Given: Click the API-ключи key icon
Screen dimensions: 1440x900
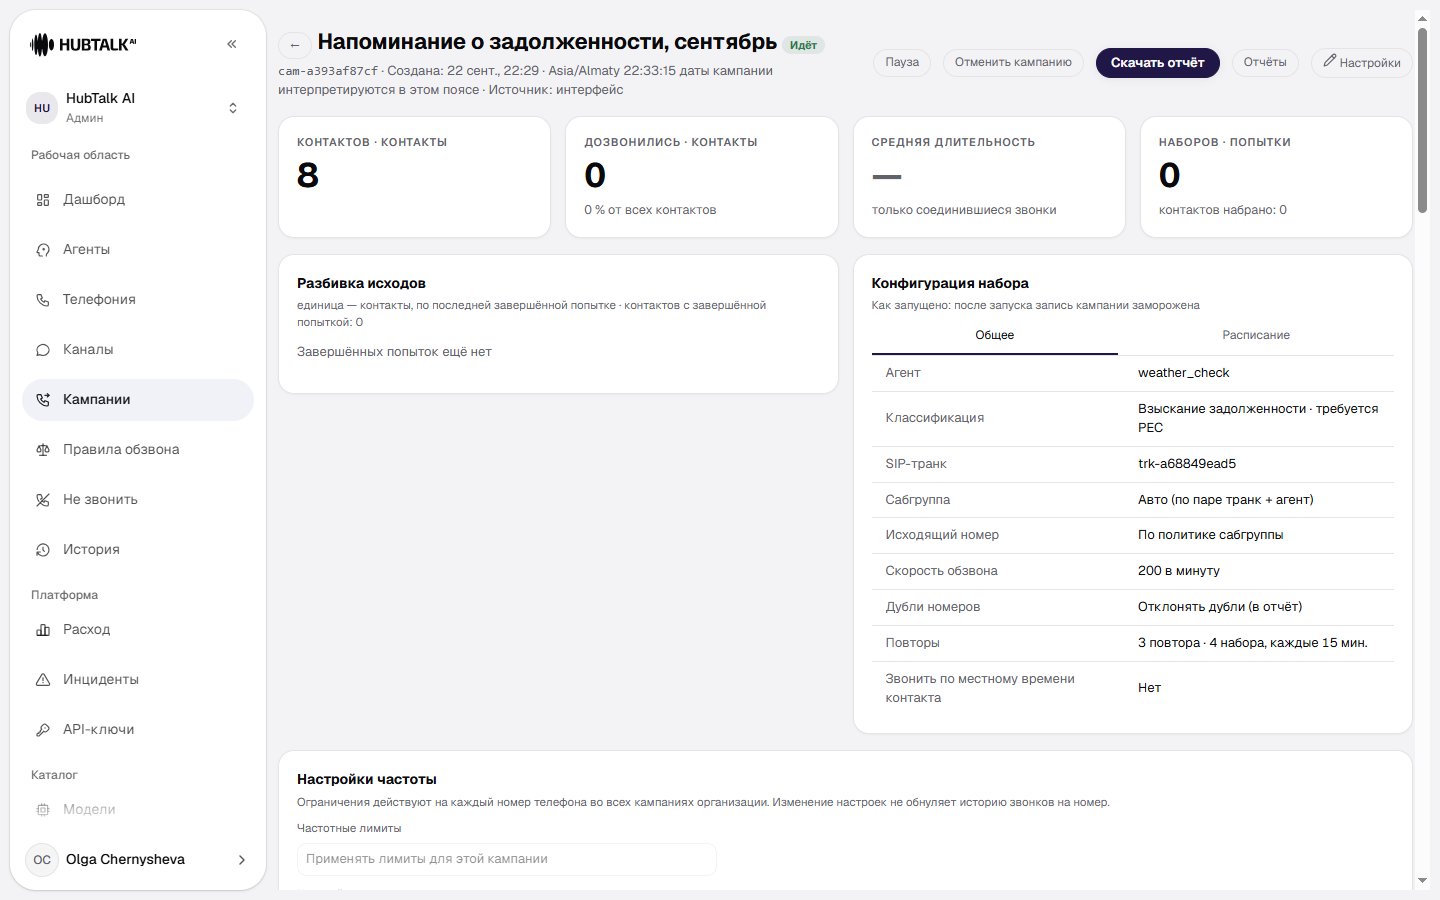Looking at the screenshot, I should pyautogui.click(x=43, y=730).
